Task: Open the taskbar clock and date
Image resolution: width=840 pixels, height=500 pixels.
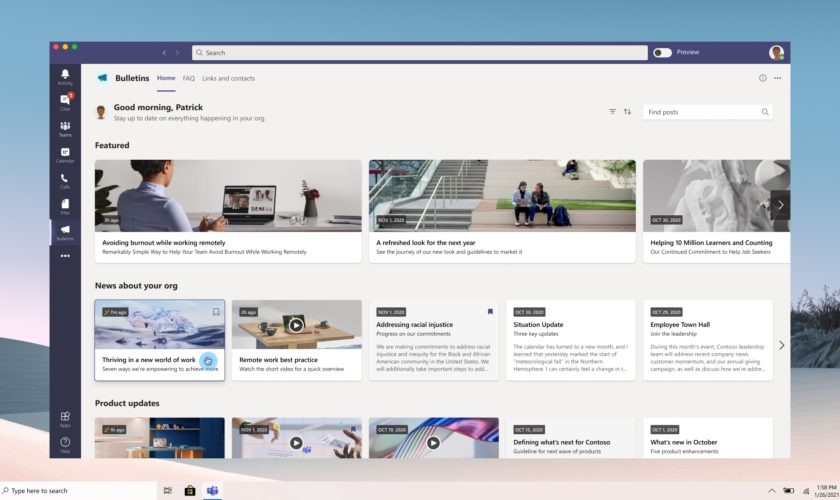Action: pos(826,491)
